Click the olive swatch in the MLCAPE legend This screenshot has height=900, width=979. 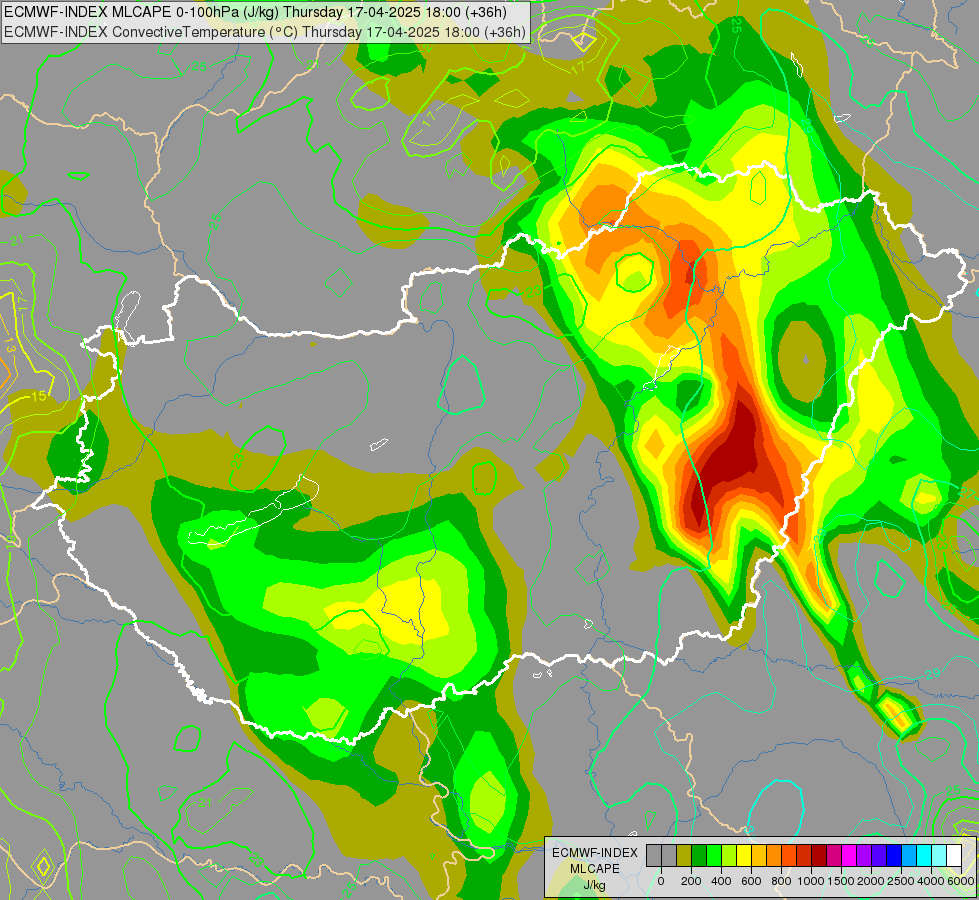[x=684, y=855]
